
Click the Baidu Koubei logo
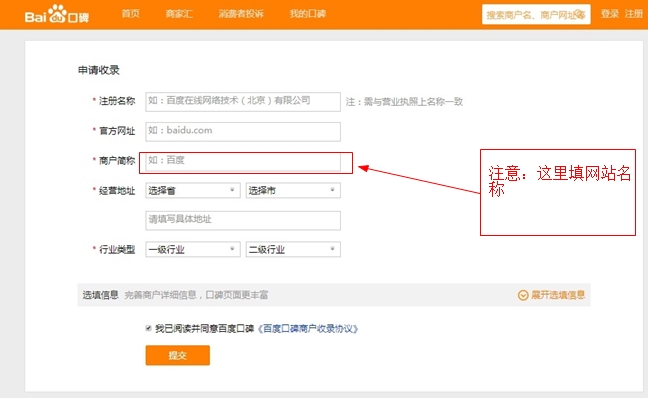tap(57, 14)
